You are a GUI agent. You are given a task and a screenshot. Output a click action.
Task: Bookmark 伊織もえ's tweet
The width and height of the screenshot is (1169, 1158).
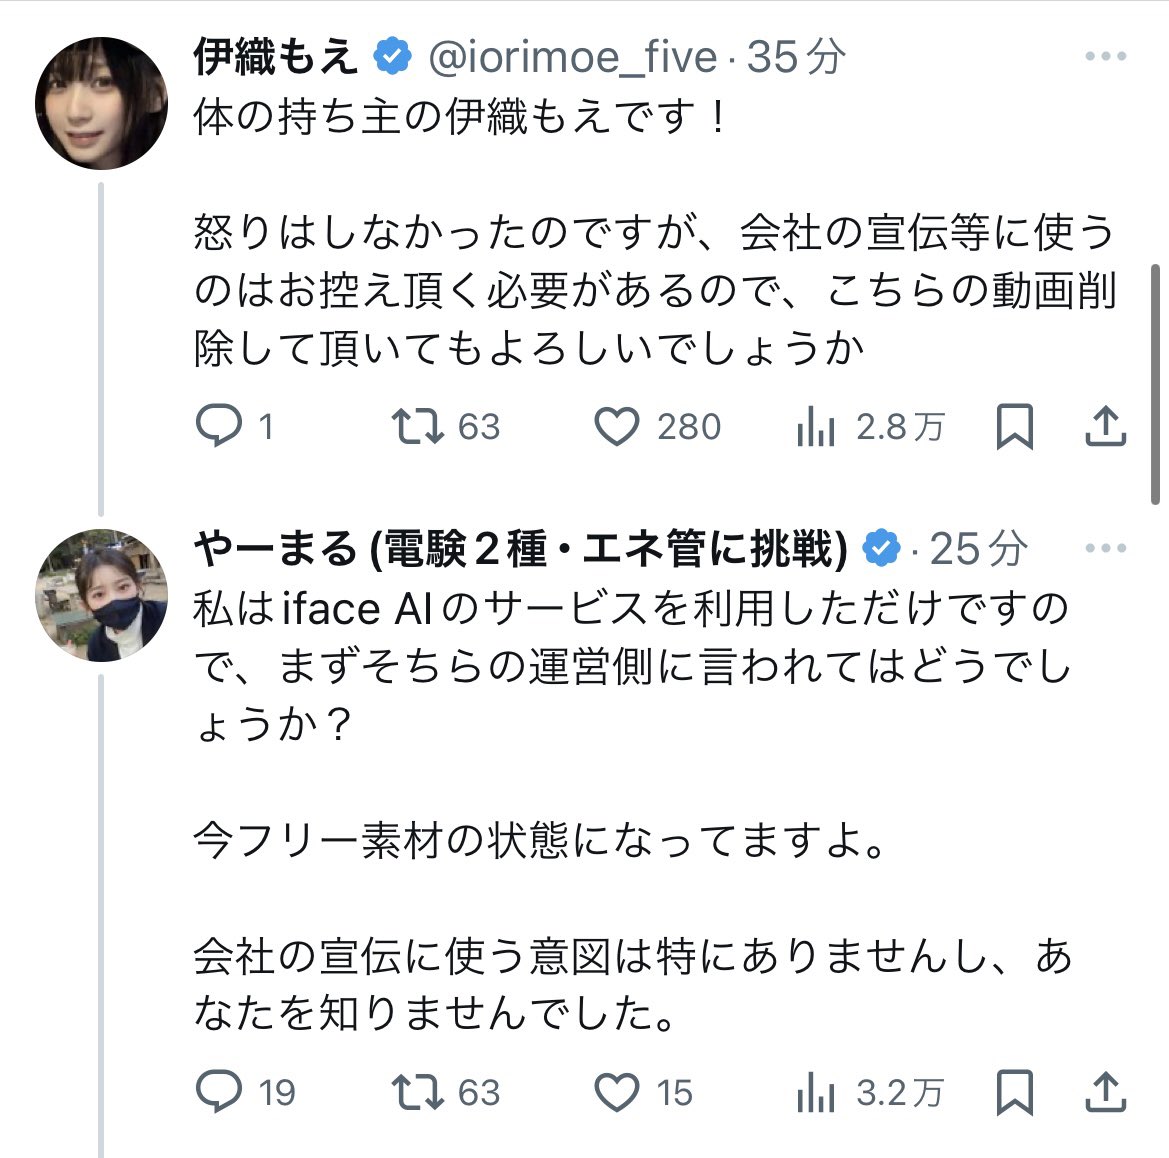click(x=1014, y=428)
